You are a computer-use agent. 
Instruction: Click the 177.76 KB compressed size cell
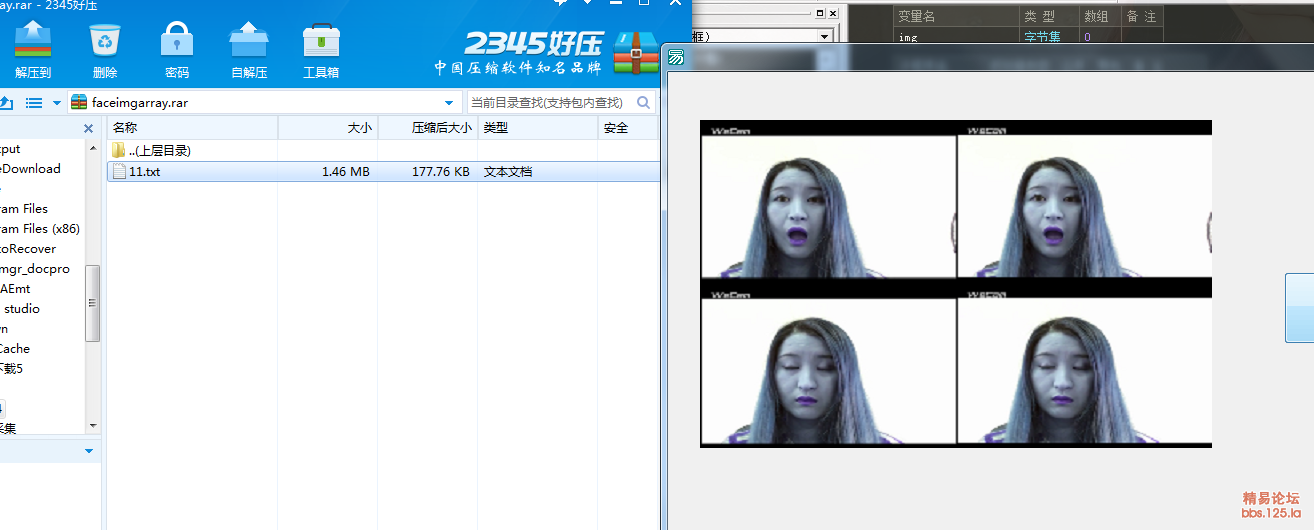click(x=440, y=172)
